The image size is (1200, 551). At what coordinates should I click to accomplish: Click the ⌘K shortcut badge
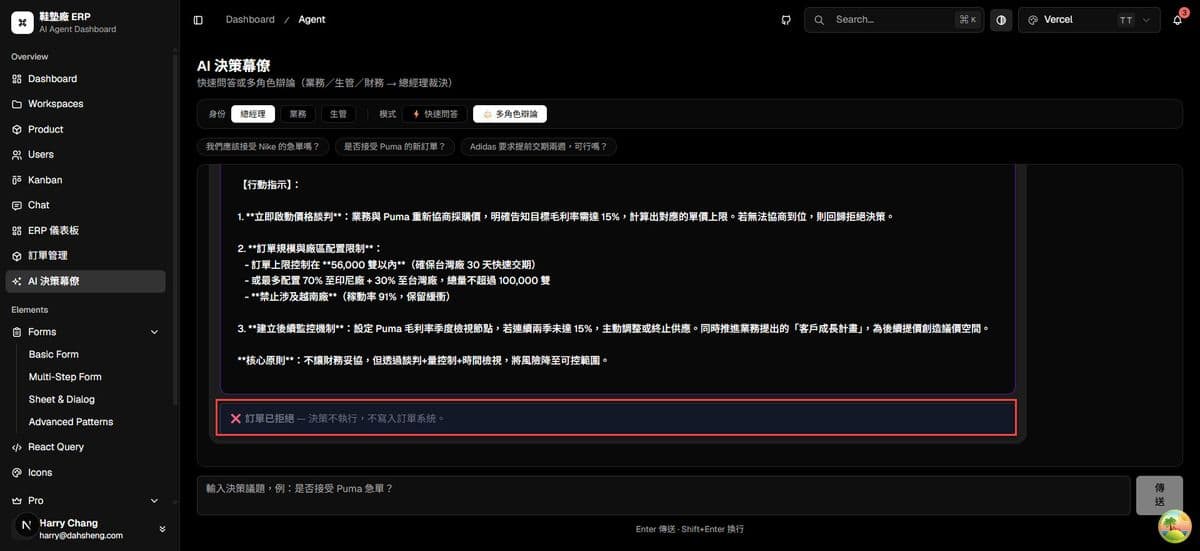click(x=966, y=20)
